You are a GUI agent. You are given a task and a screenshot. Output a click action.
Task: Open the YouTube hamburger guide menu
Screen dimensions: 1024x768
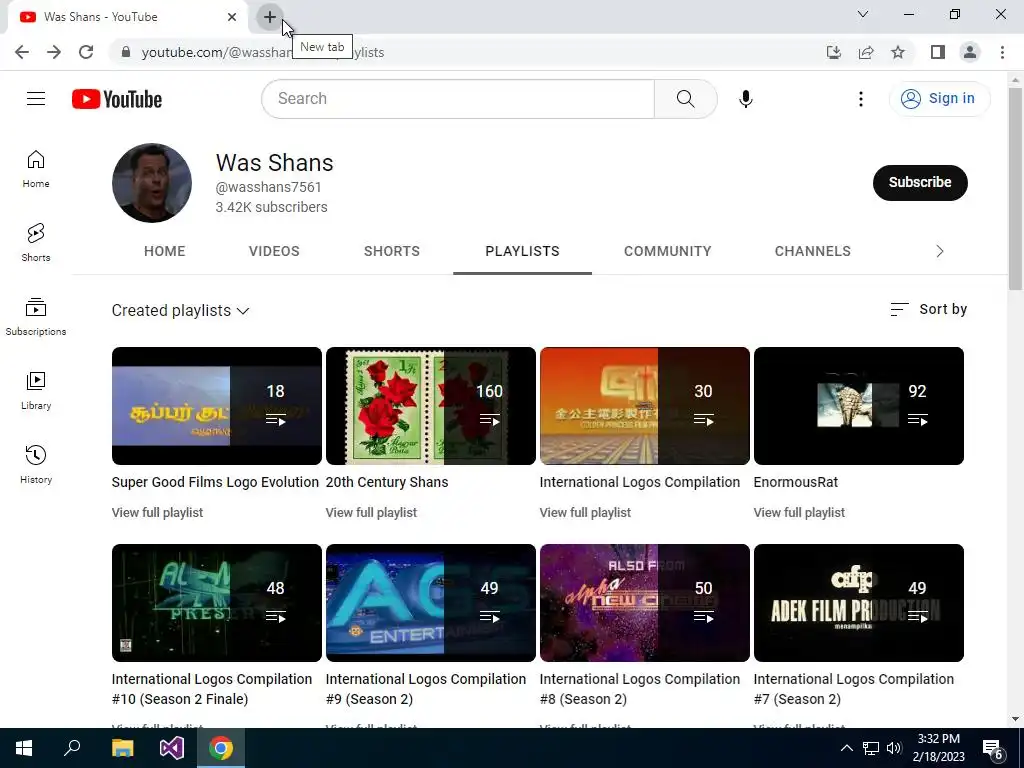point(36,99)
